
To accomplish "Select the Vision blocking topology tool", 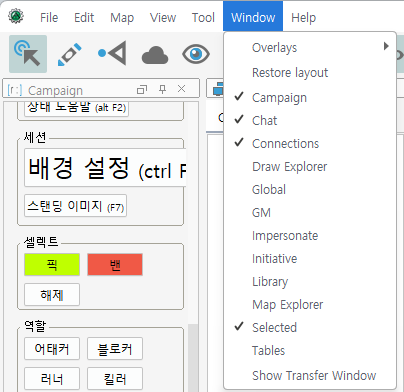I will click(x=112, y=53).
